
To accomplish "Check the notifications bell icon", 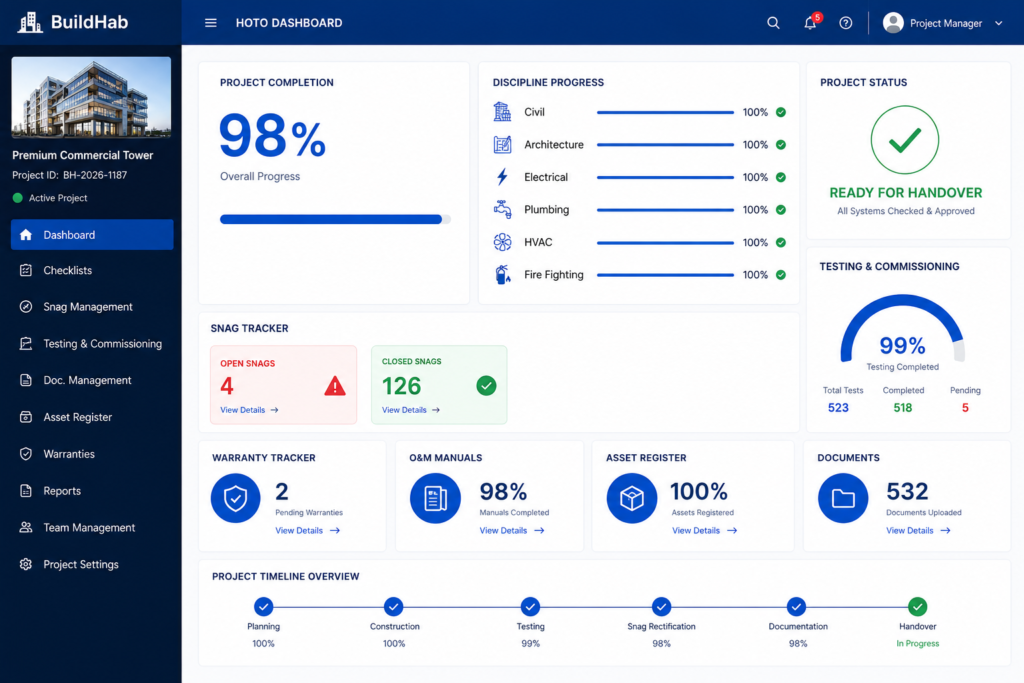I will click(810, 23).
